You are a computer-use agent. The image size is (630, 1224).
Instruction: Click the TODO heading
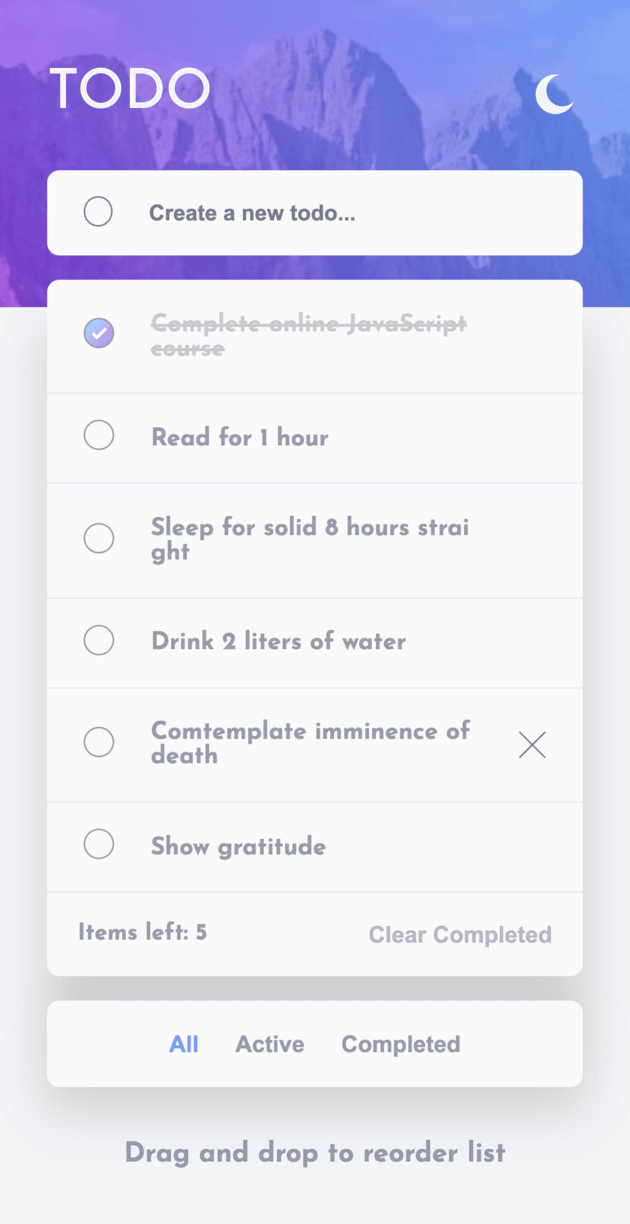tap(130, 88)
